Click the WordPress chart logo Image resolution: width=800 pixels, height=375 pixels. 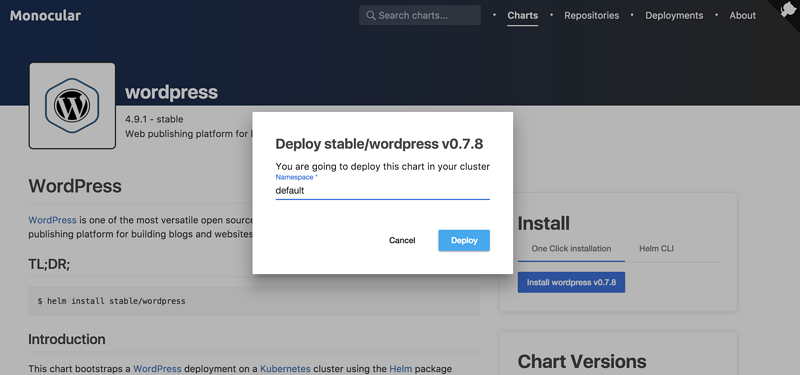point(72,106)
